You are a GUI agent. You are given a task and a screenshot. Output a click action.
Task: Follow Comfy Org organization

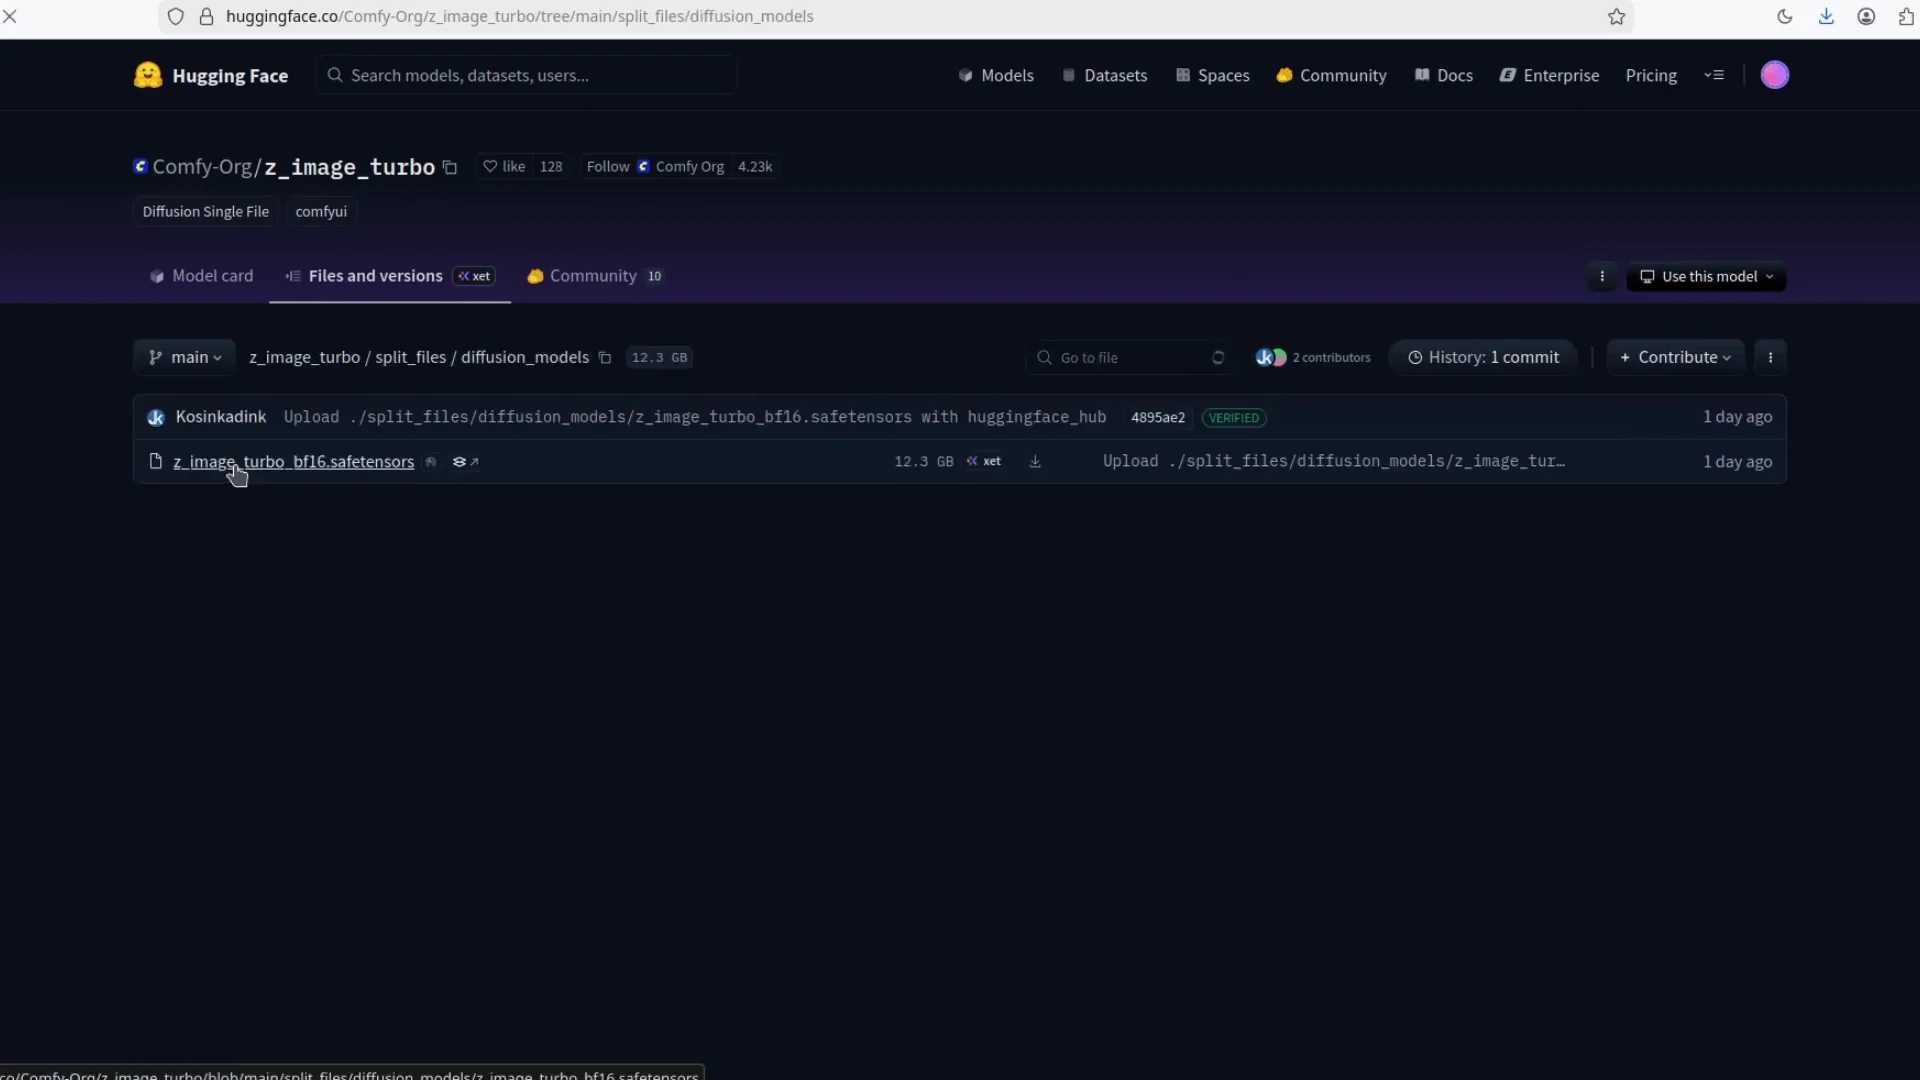(608, 167)
